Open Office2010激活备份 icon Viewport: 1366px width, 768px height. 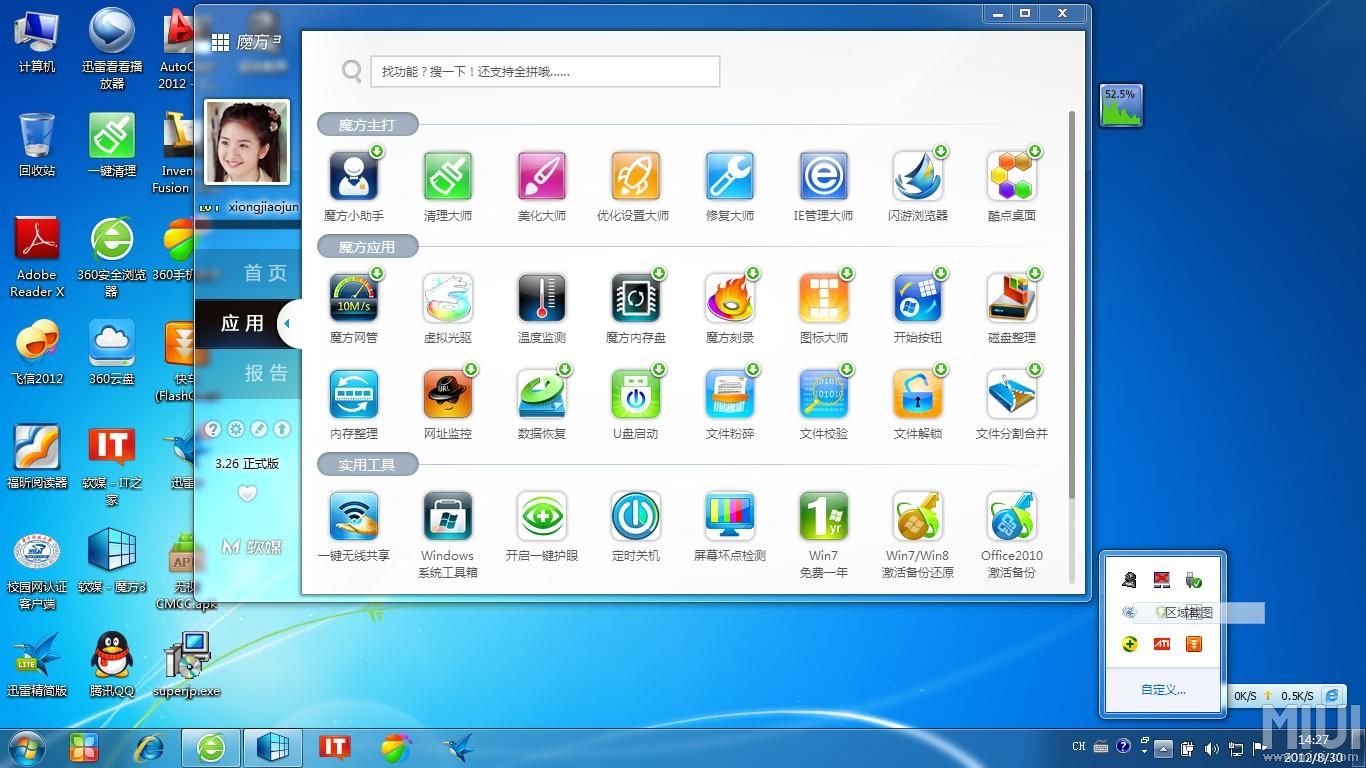pos(1012,516)
